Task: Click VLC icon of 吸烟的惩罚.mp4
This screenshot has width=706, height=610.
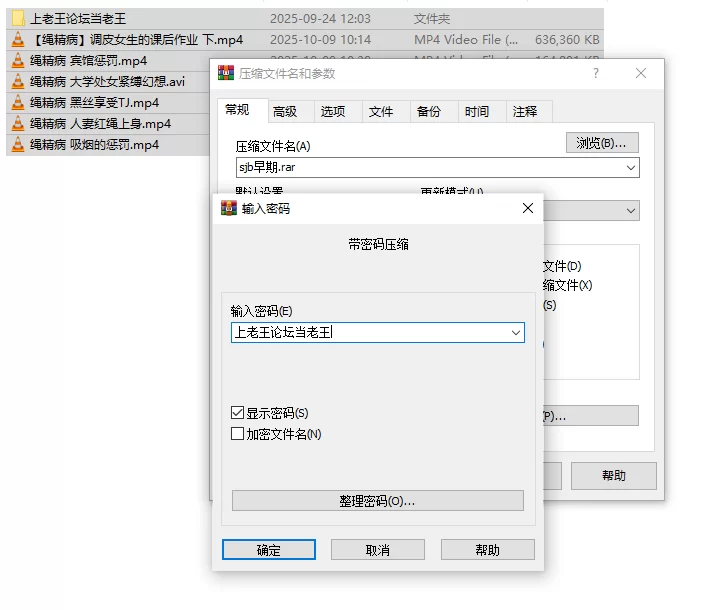Action: tap(18, 145)
